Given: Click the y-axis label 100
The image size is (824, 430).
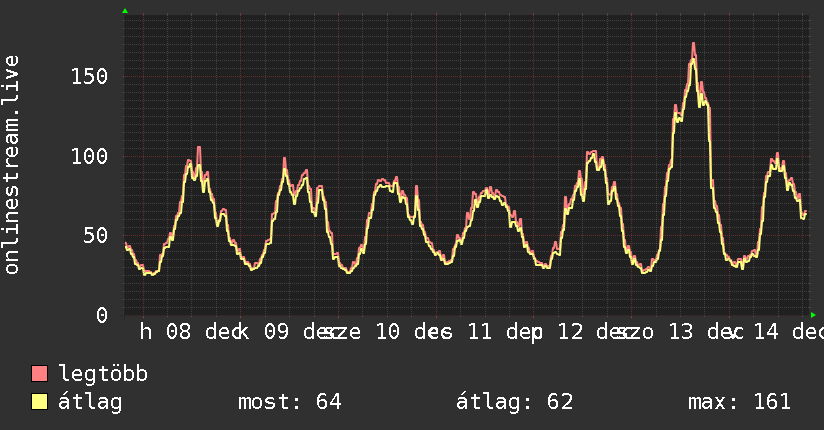Looking at the screenshot, I should click(x=89, y=156).
